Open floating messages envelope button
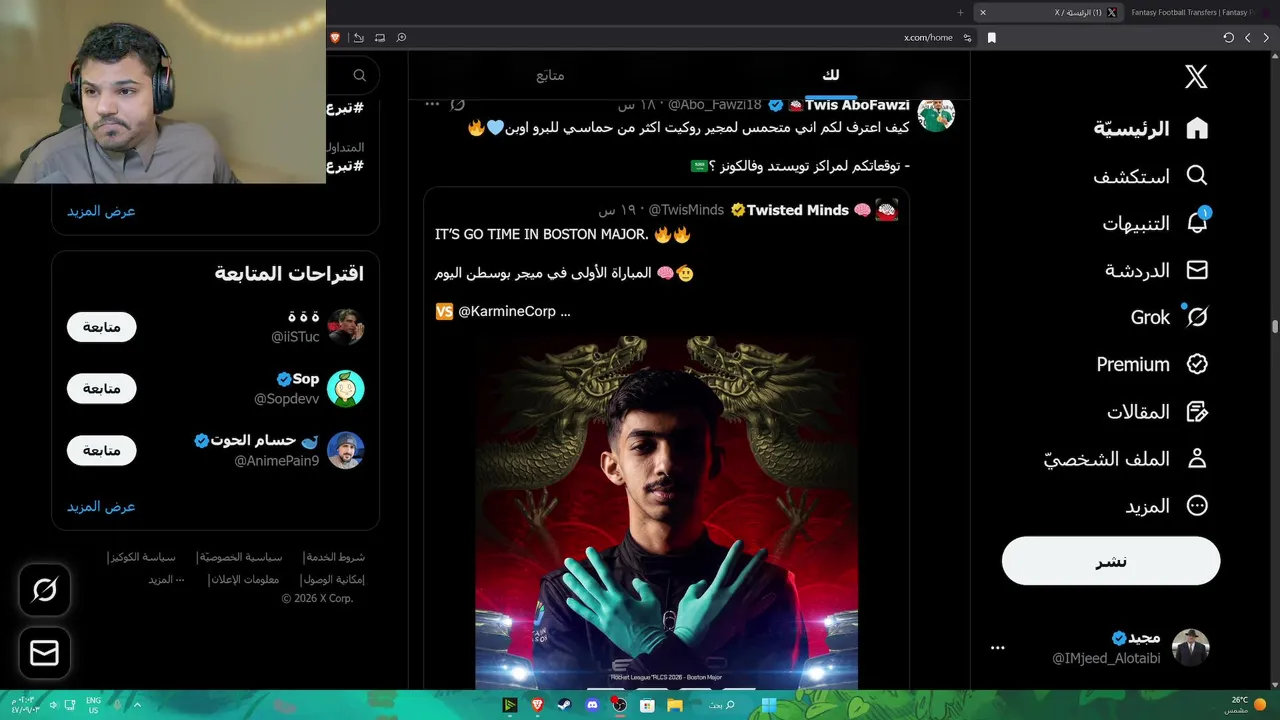This screenshot has width=1280, height=720. pyautogui.click(x=44, y=653)
